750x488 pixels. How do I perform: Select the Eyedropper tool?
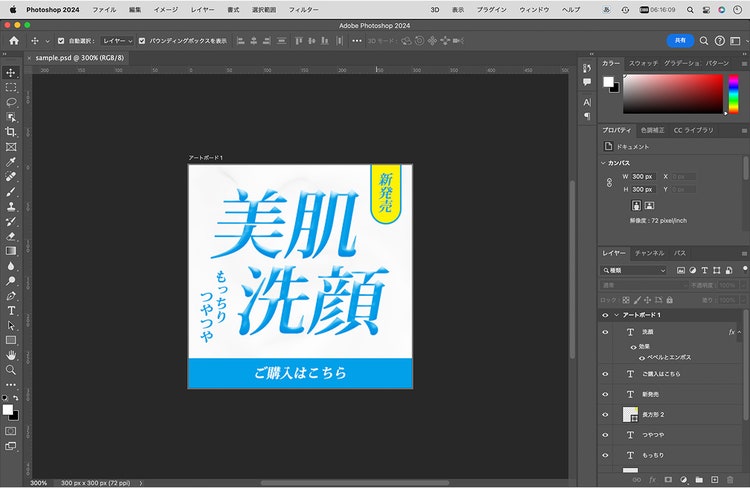point(11,162)
